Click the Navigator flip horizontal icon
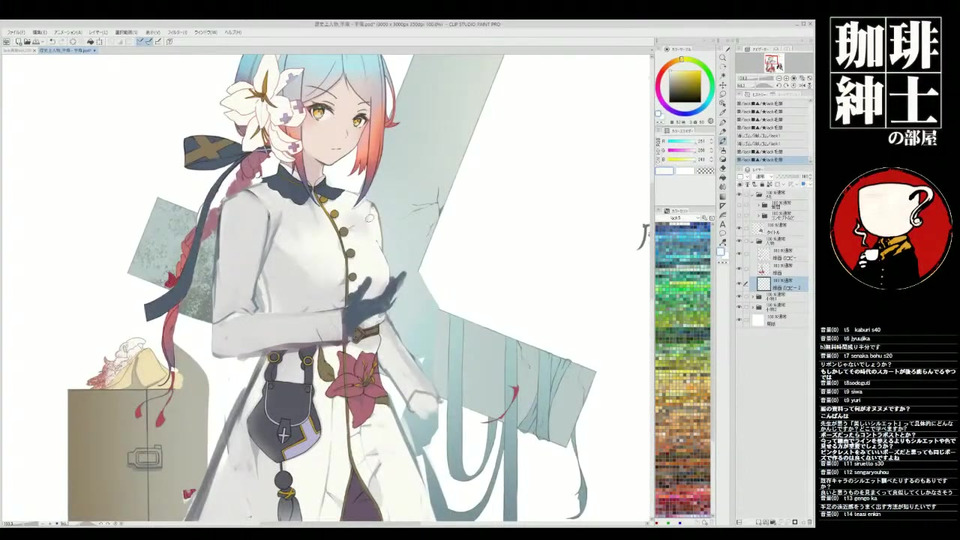Image resolution: width=960 pixels, height=540 pixels. click(x=801, y=86)
